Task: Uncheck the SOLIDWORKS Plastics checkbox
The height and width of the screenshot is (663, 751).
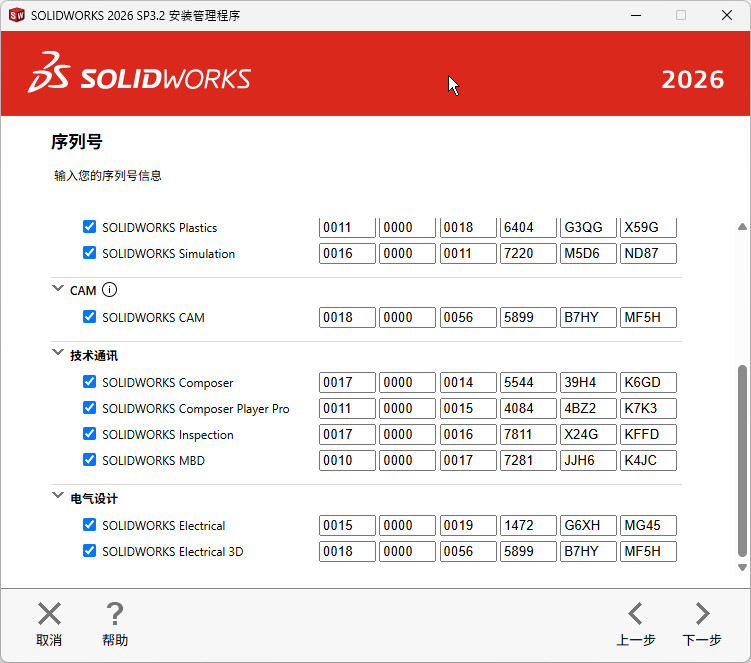Action: click(90, 227)
